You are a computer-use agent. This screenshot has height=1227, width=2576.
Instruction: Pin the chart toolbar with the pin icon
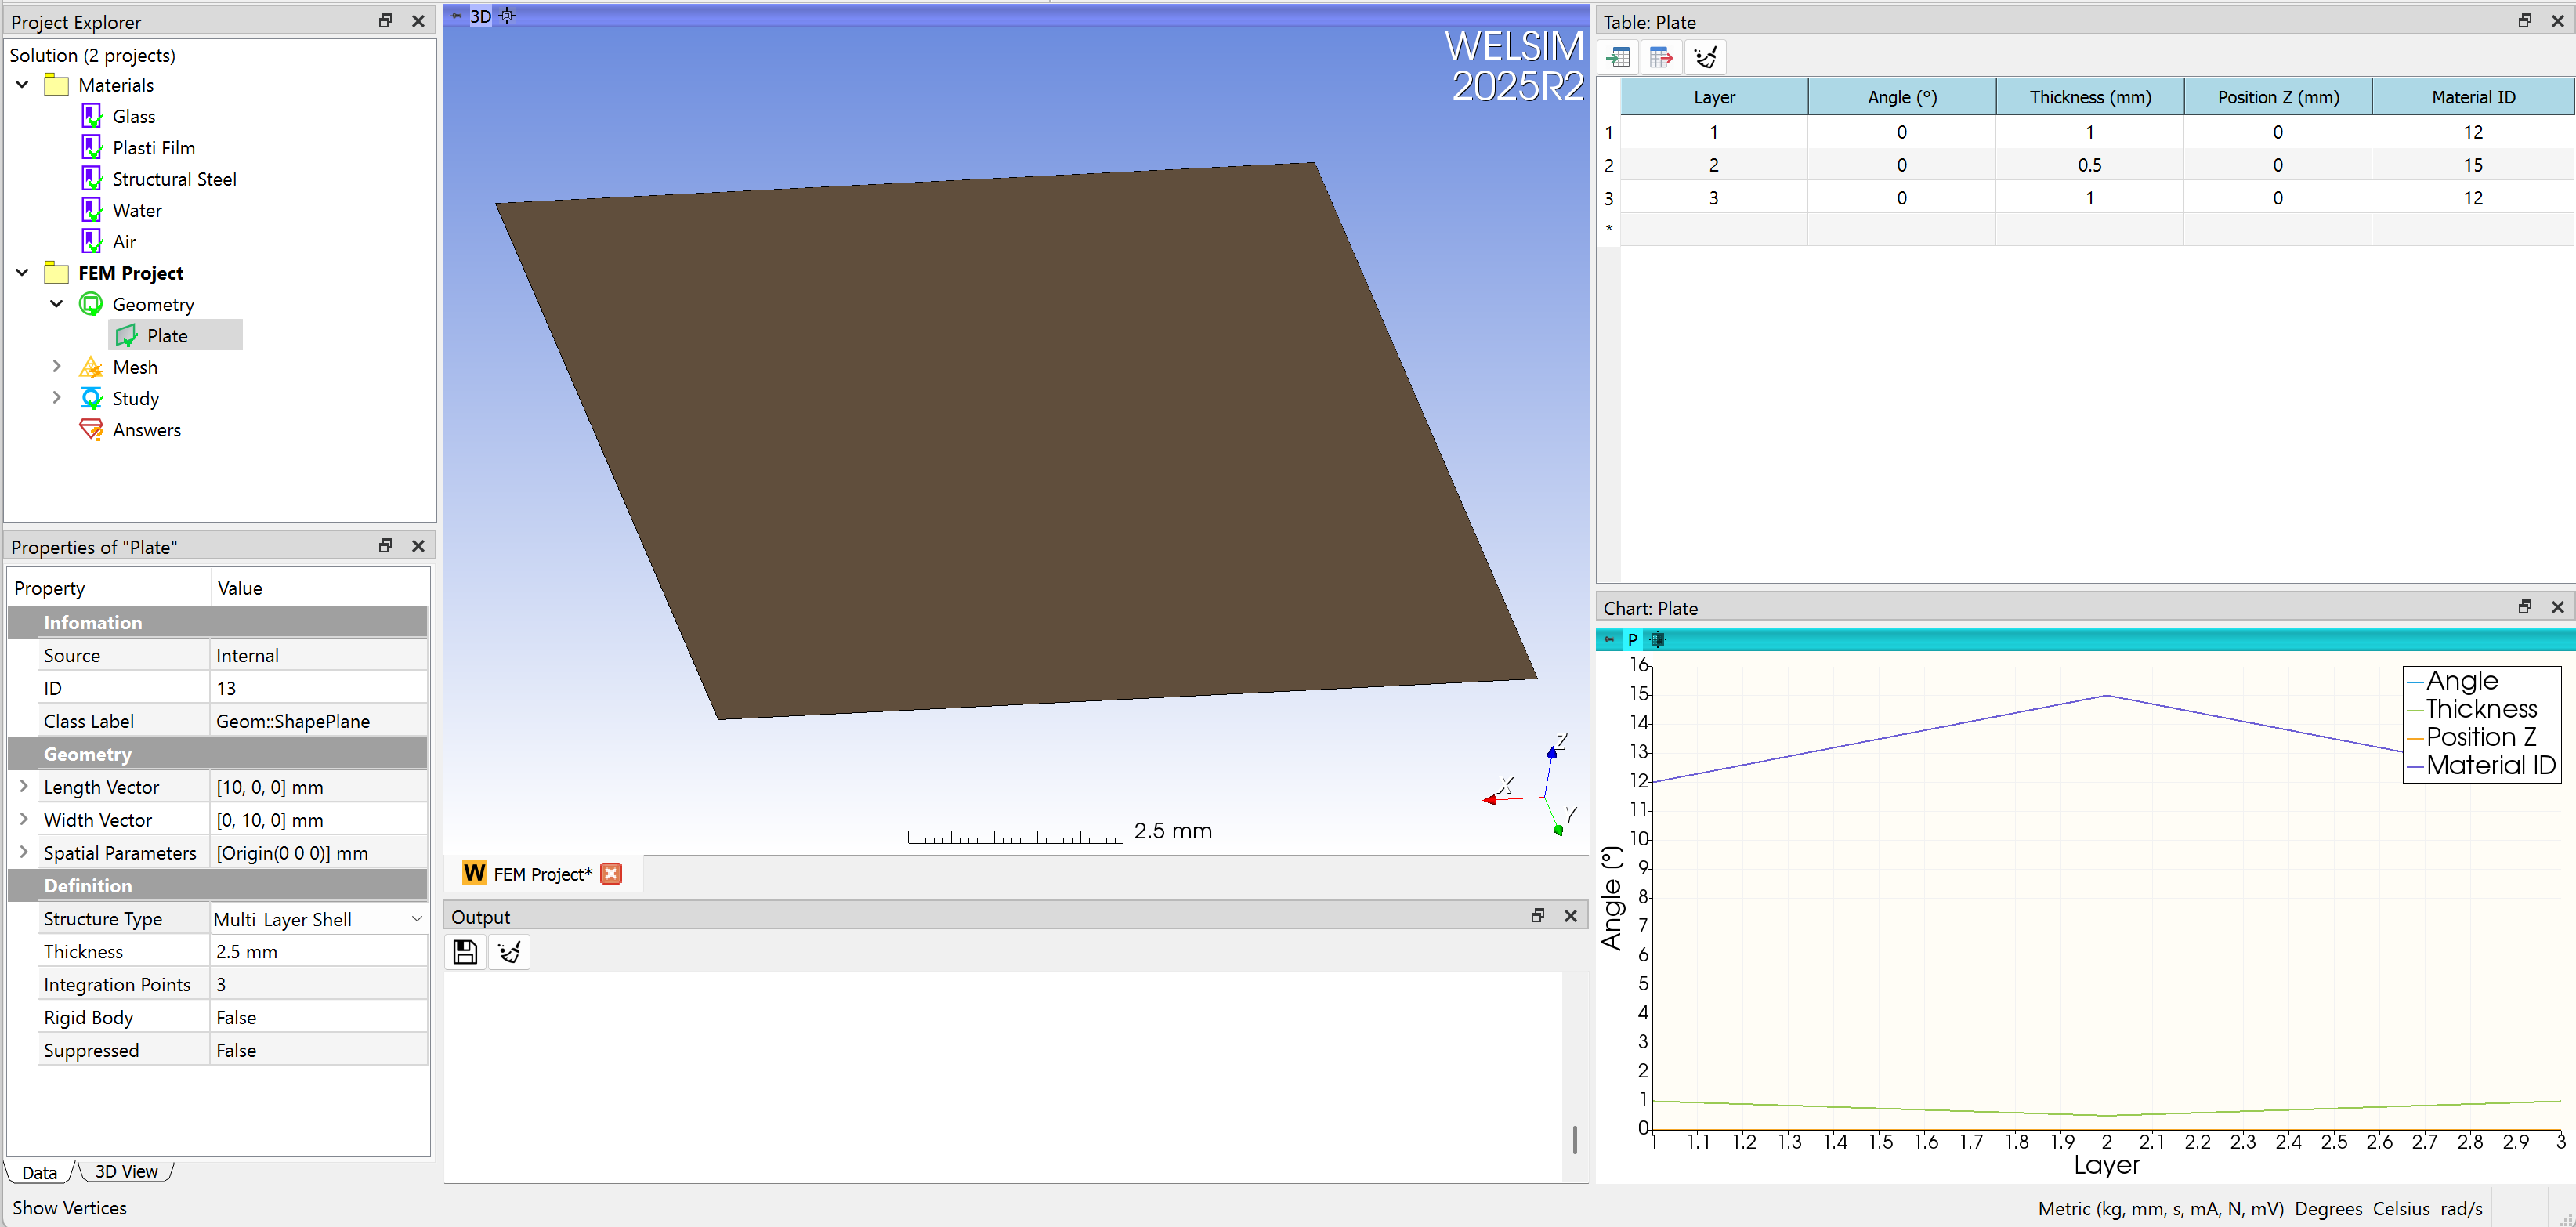(x=1609, y=639)
